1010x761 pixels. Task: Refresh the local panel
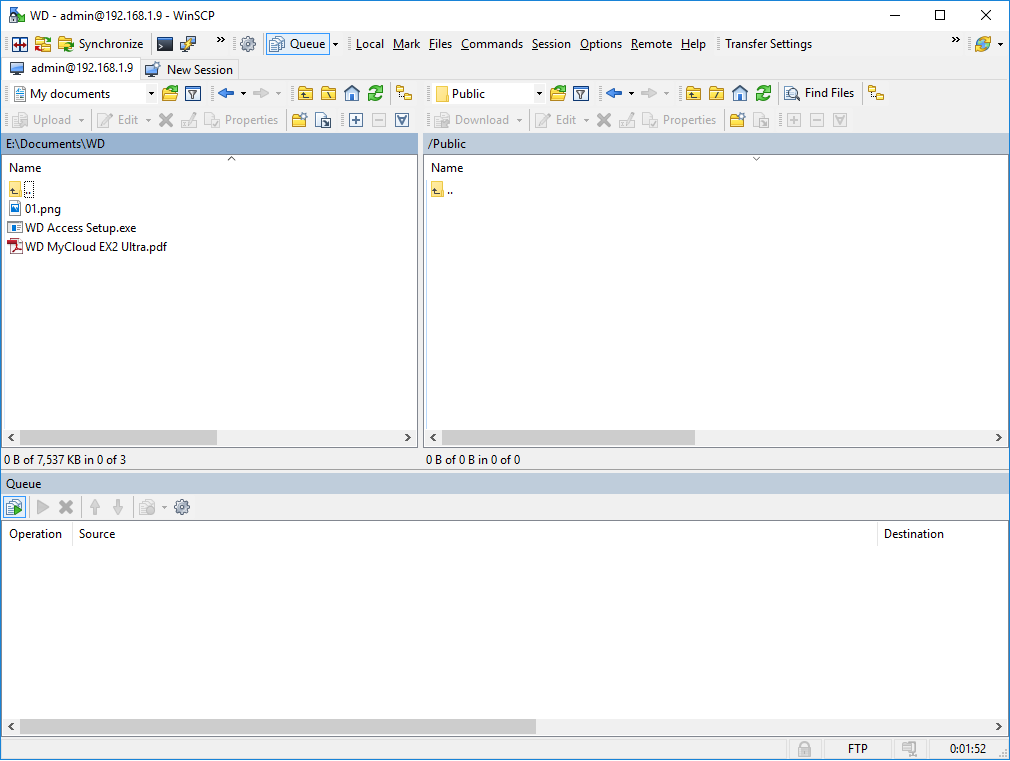coord(376,93)
